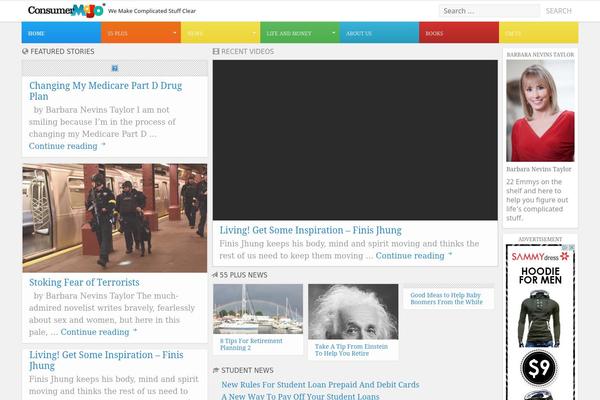Expand the 55 PLUS menu dropdown arrow

(x=174, y=33)
